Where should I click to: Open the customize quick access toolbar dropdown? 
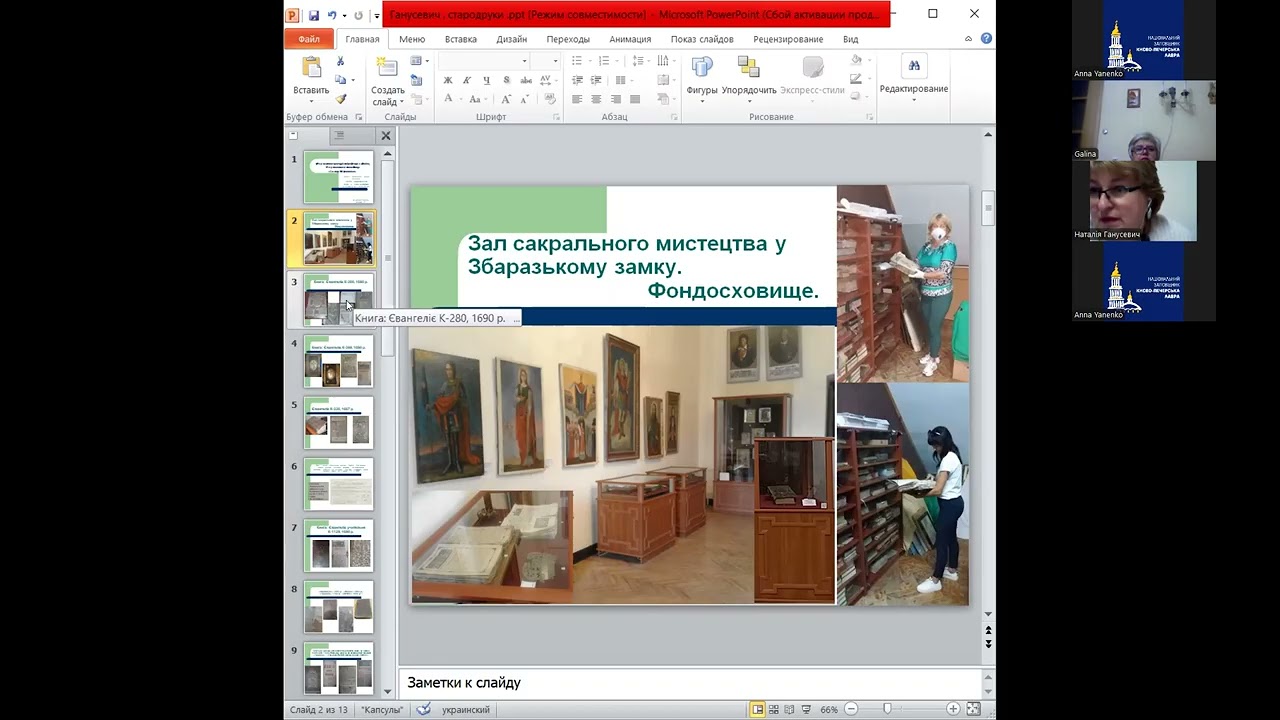tap(376, 15)
